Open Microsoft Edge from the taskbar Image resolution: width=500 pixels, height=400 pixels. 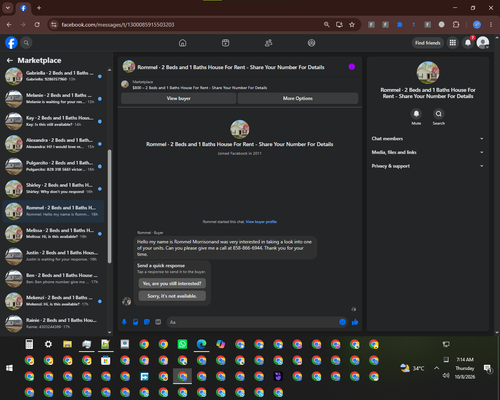(x=201, y=344)
